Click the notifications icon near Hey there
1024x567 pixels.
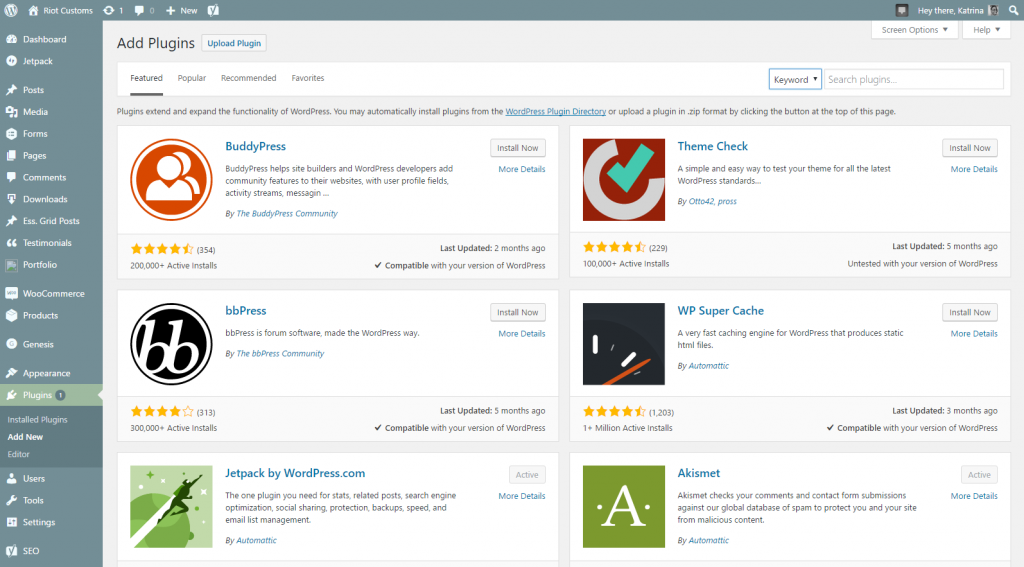902,10
